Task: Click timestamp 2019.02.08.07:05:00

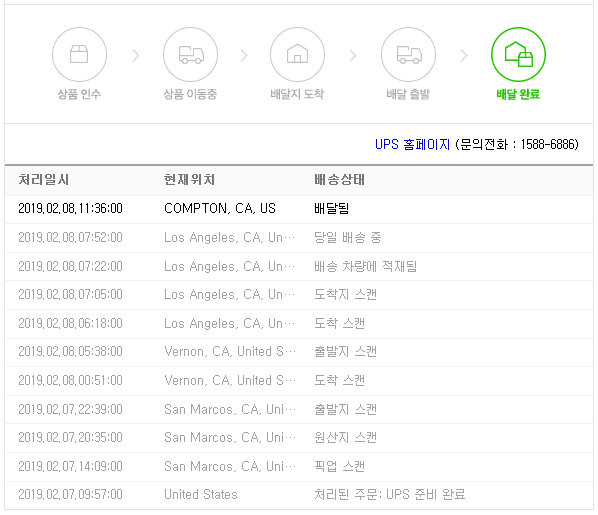Action: point(71,295)
